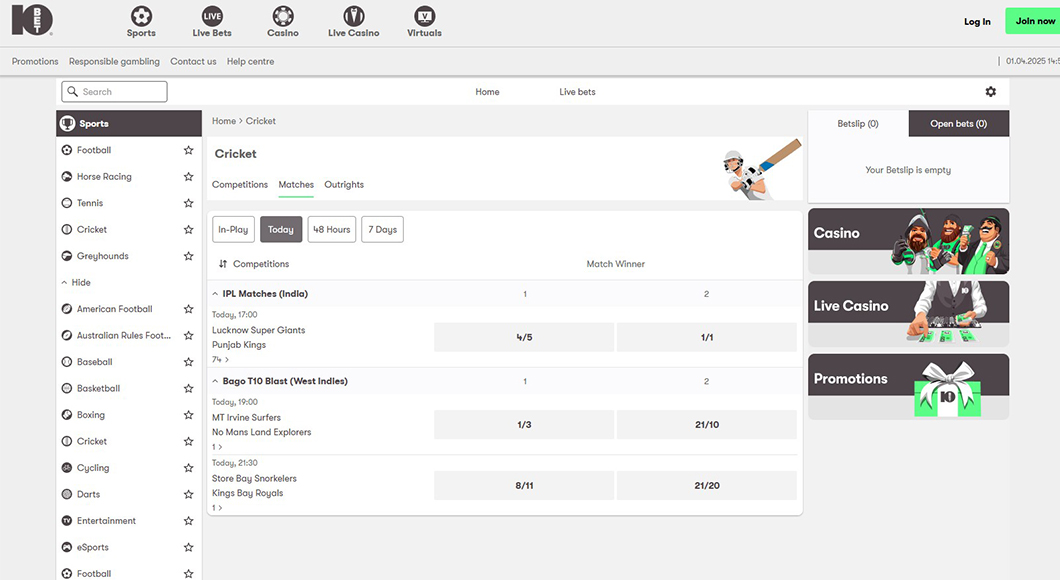Go to Home in the breadcrumb
This screenshot has height=580, width=1060.
pos(224,121)
